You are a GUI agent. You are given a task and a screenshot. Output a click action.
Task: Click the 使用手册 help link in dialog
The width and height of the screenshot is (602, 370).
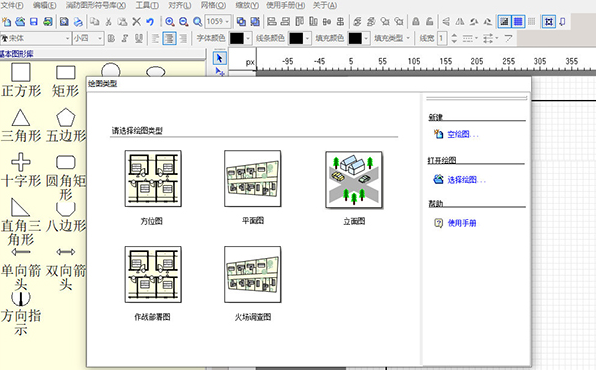tap(462, 223)
